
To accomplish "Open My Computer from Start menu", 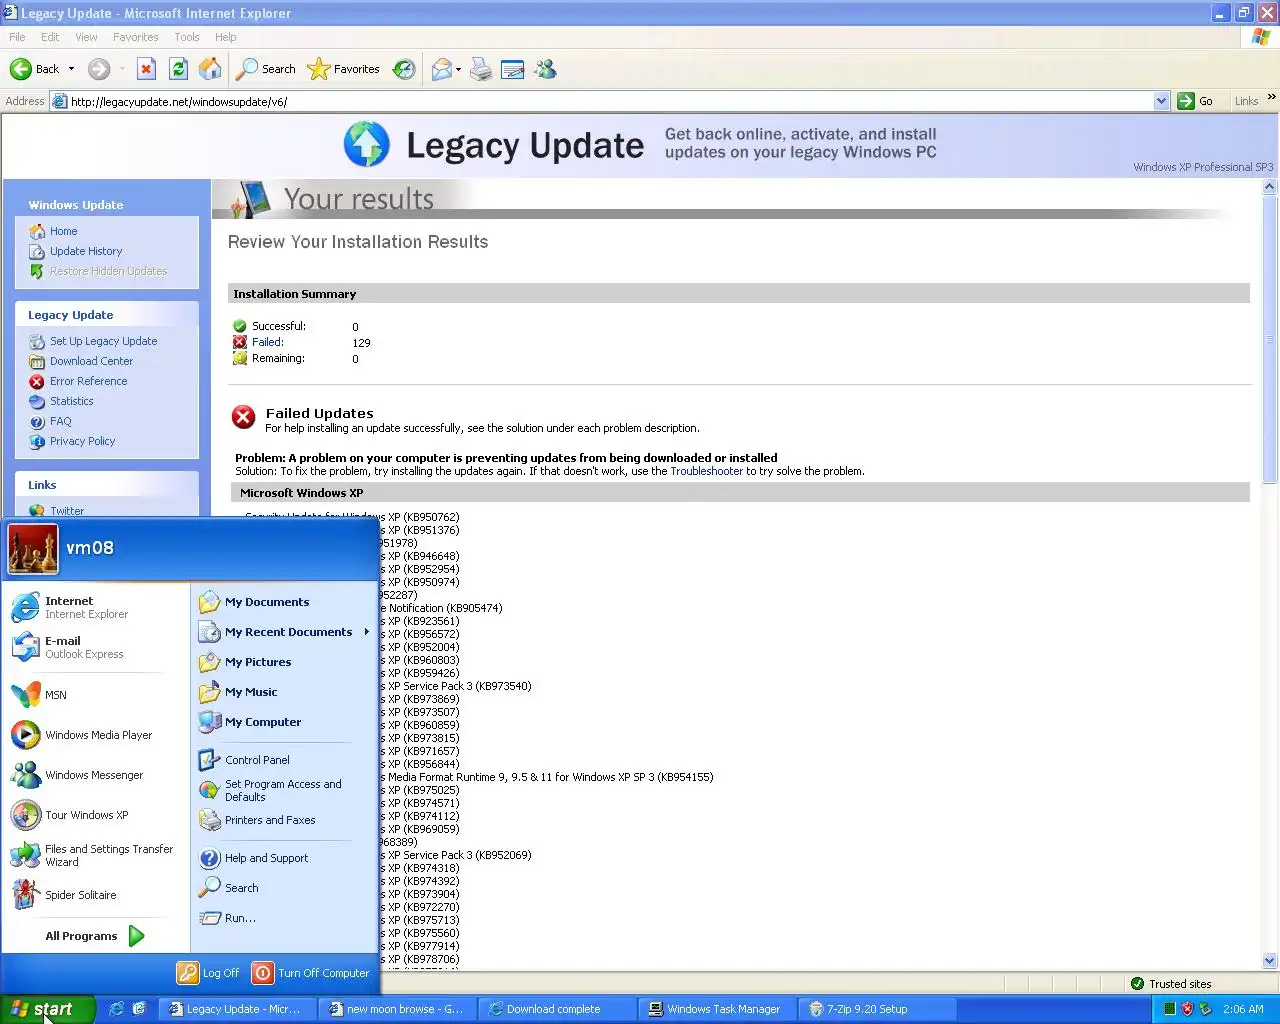I will click(284, 722).
